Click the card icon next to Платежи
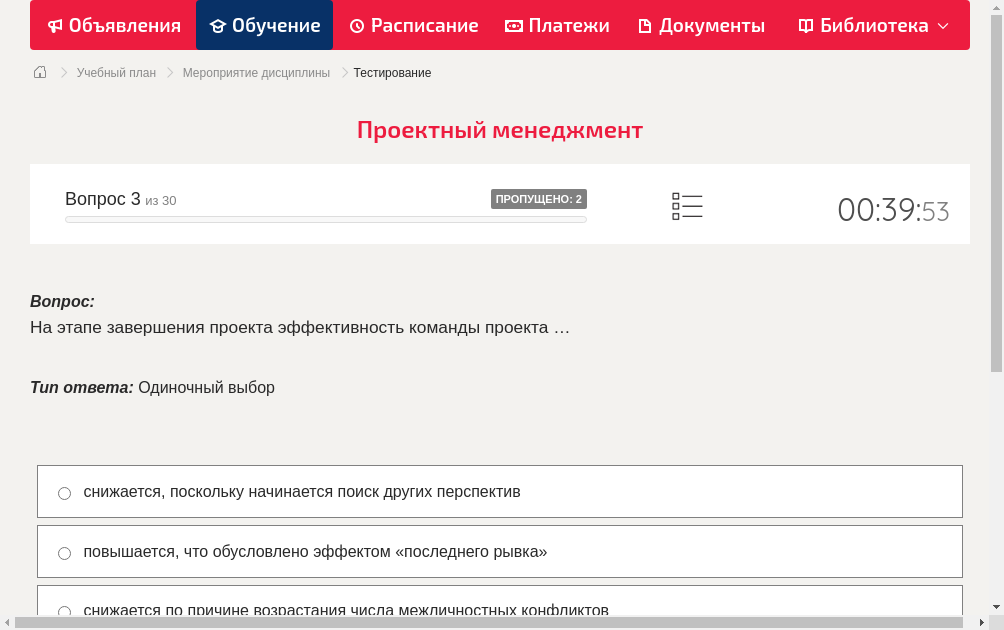 (x=513, y=25)
